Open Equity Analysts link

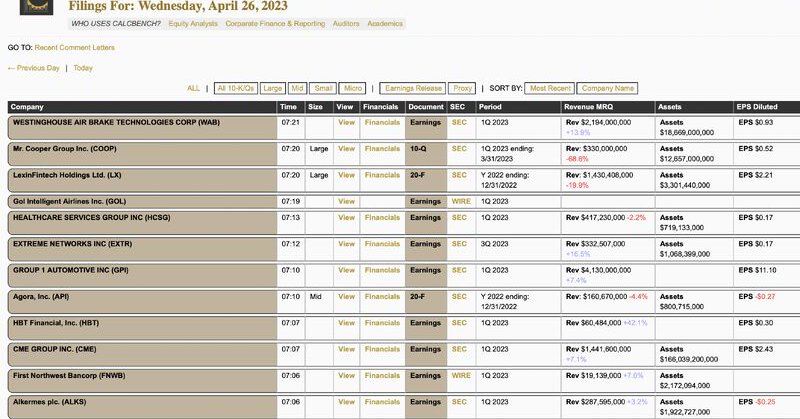pyautogui.click(x=193, y=23)
